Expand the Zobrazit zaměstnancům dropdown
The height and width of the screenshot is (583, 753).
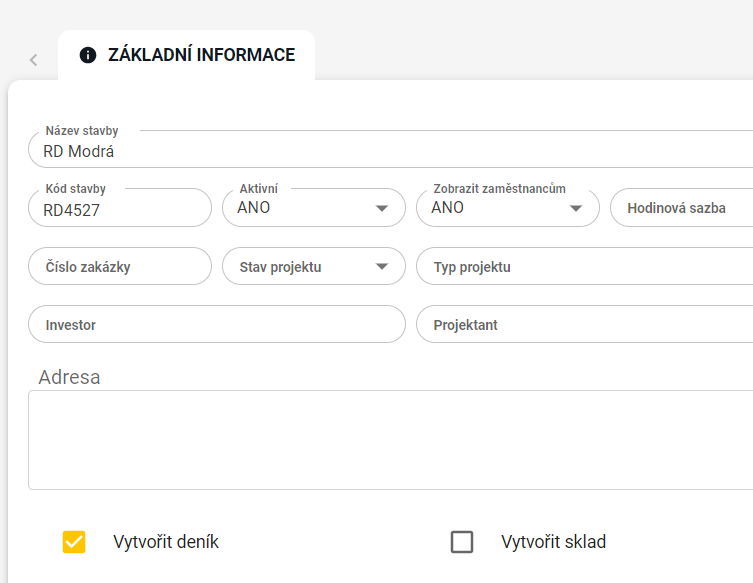[495, 208]
